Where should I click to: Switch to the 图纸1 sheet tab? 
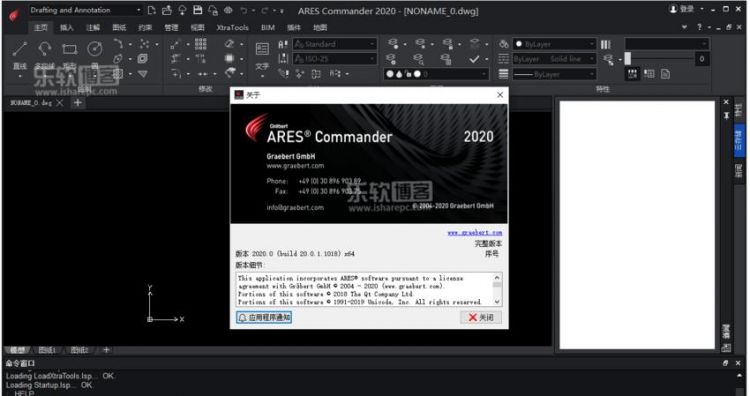pos(47,350)
